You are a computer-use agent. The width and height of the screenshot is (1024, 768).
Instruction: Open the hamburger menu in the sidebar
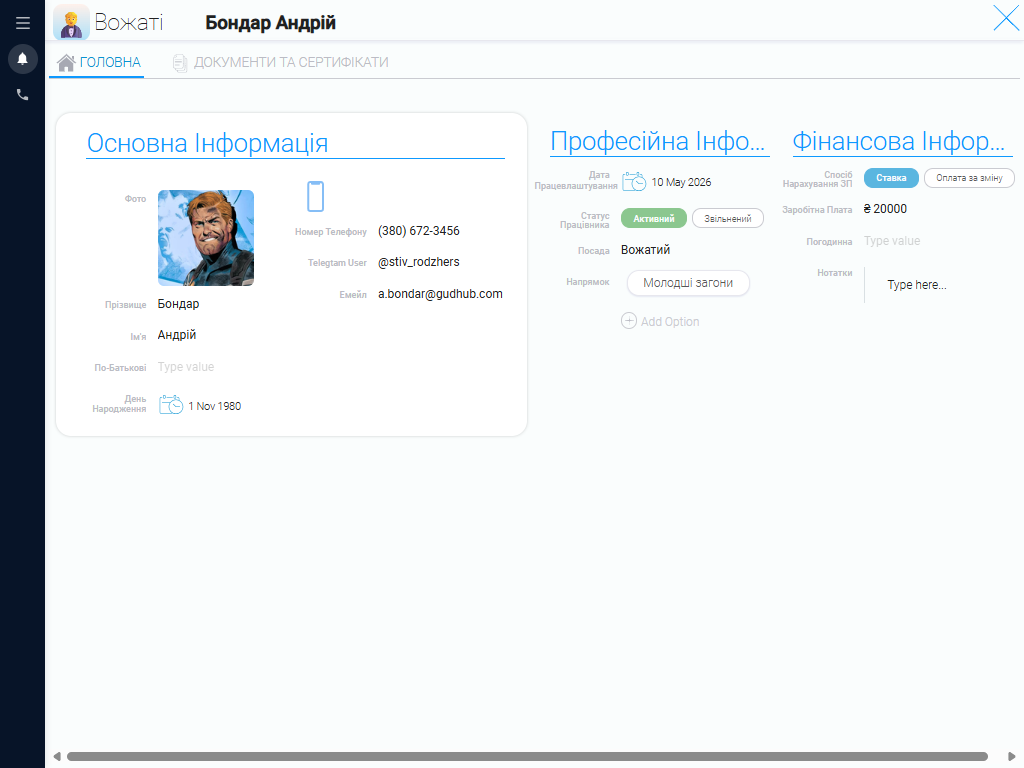(x=23, y=23)
